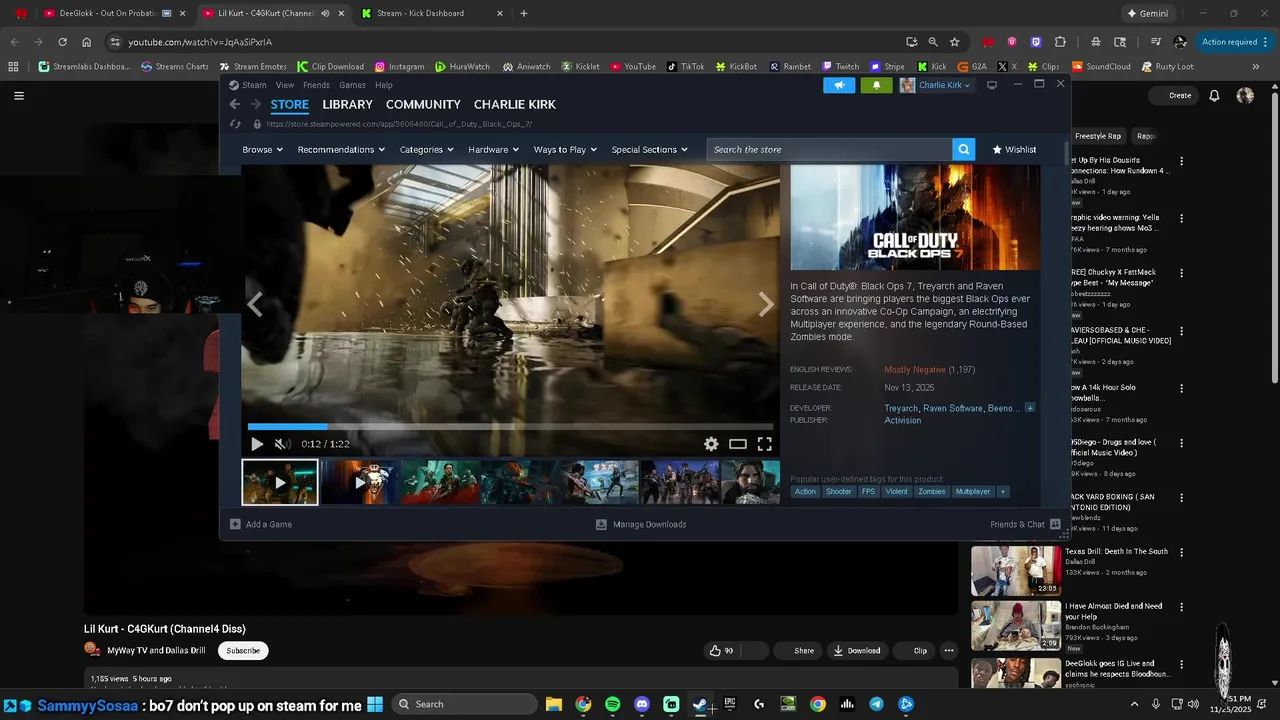Show next media with right arrow
The width and height of the screenshot is (1280, 720).
(766, 304)
